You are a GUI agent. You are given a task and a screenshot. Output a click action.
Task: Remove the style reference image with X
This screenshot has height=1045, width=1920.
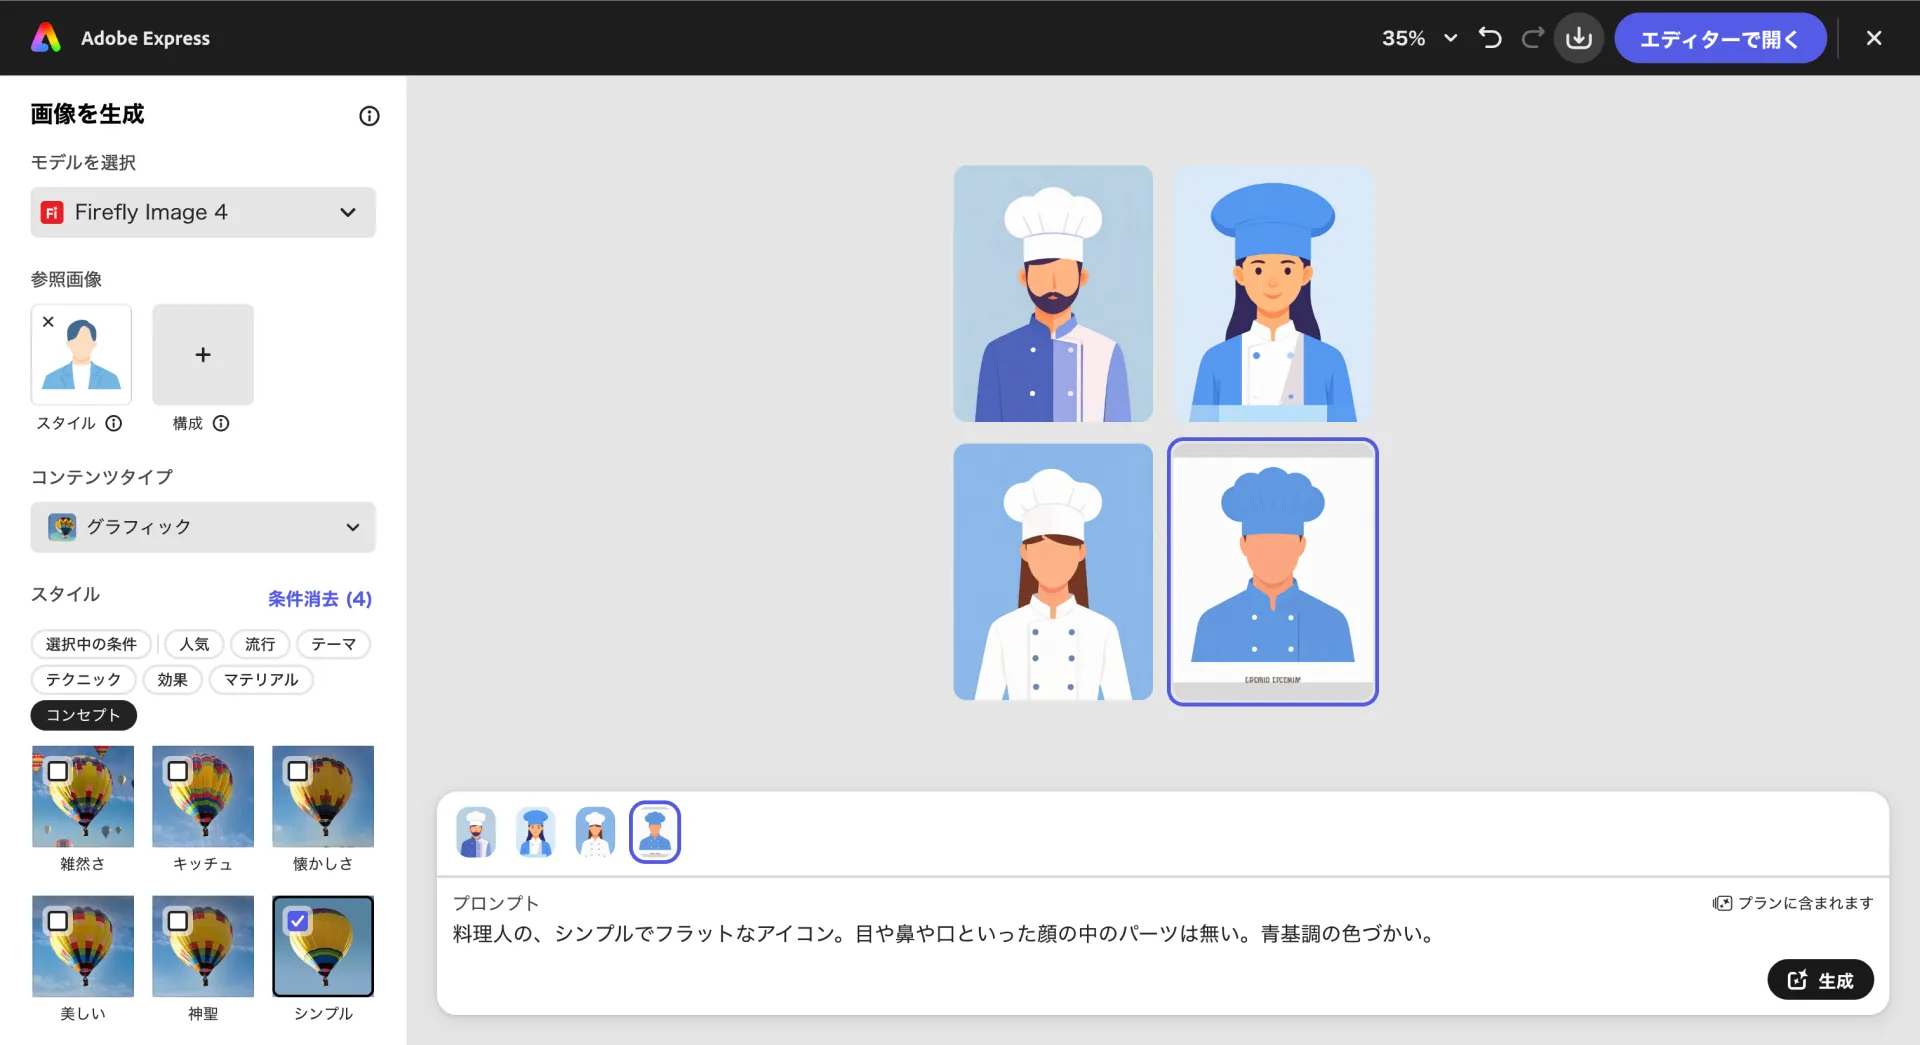click(48, 322)
